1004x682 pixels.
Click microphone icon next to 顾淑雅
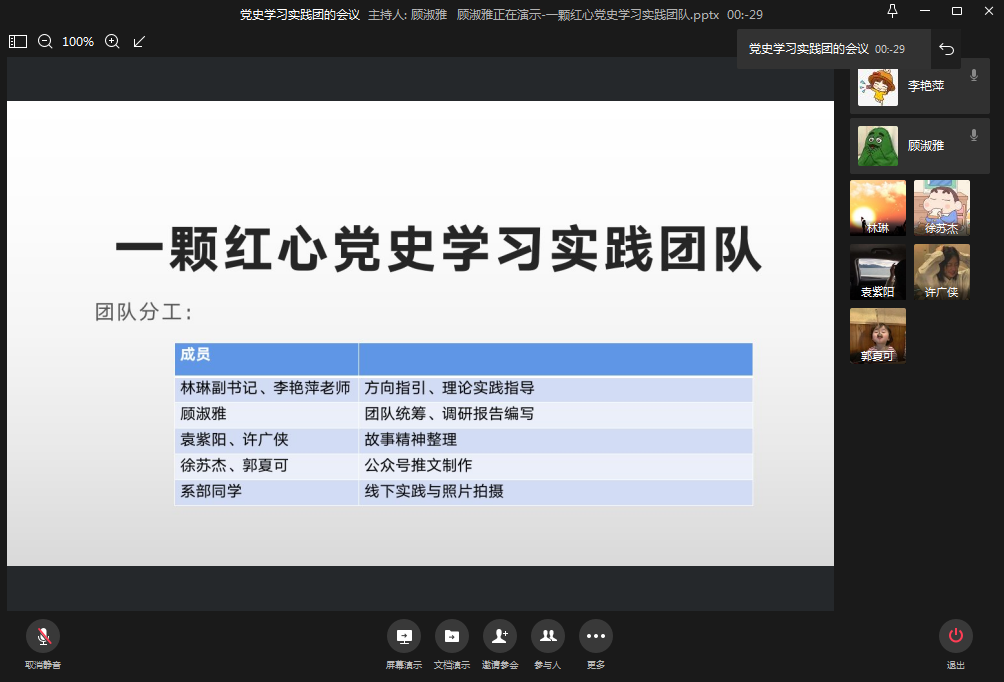pyautogui.click(x=974, y=135)
